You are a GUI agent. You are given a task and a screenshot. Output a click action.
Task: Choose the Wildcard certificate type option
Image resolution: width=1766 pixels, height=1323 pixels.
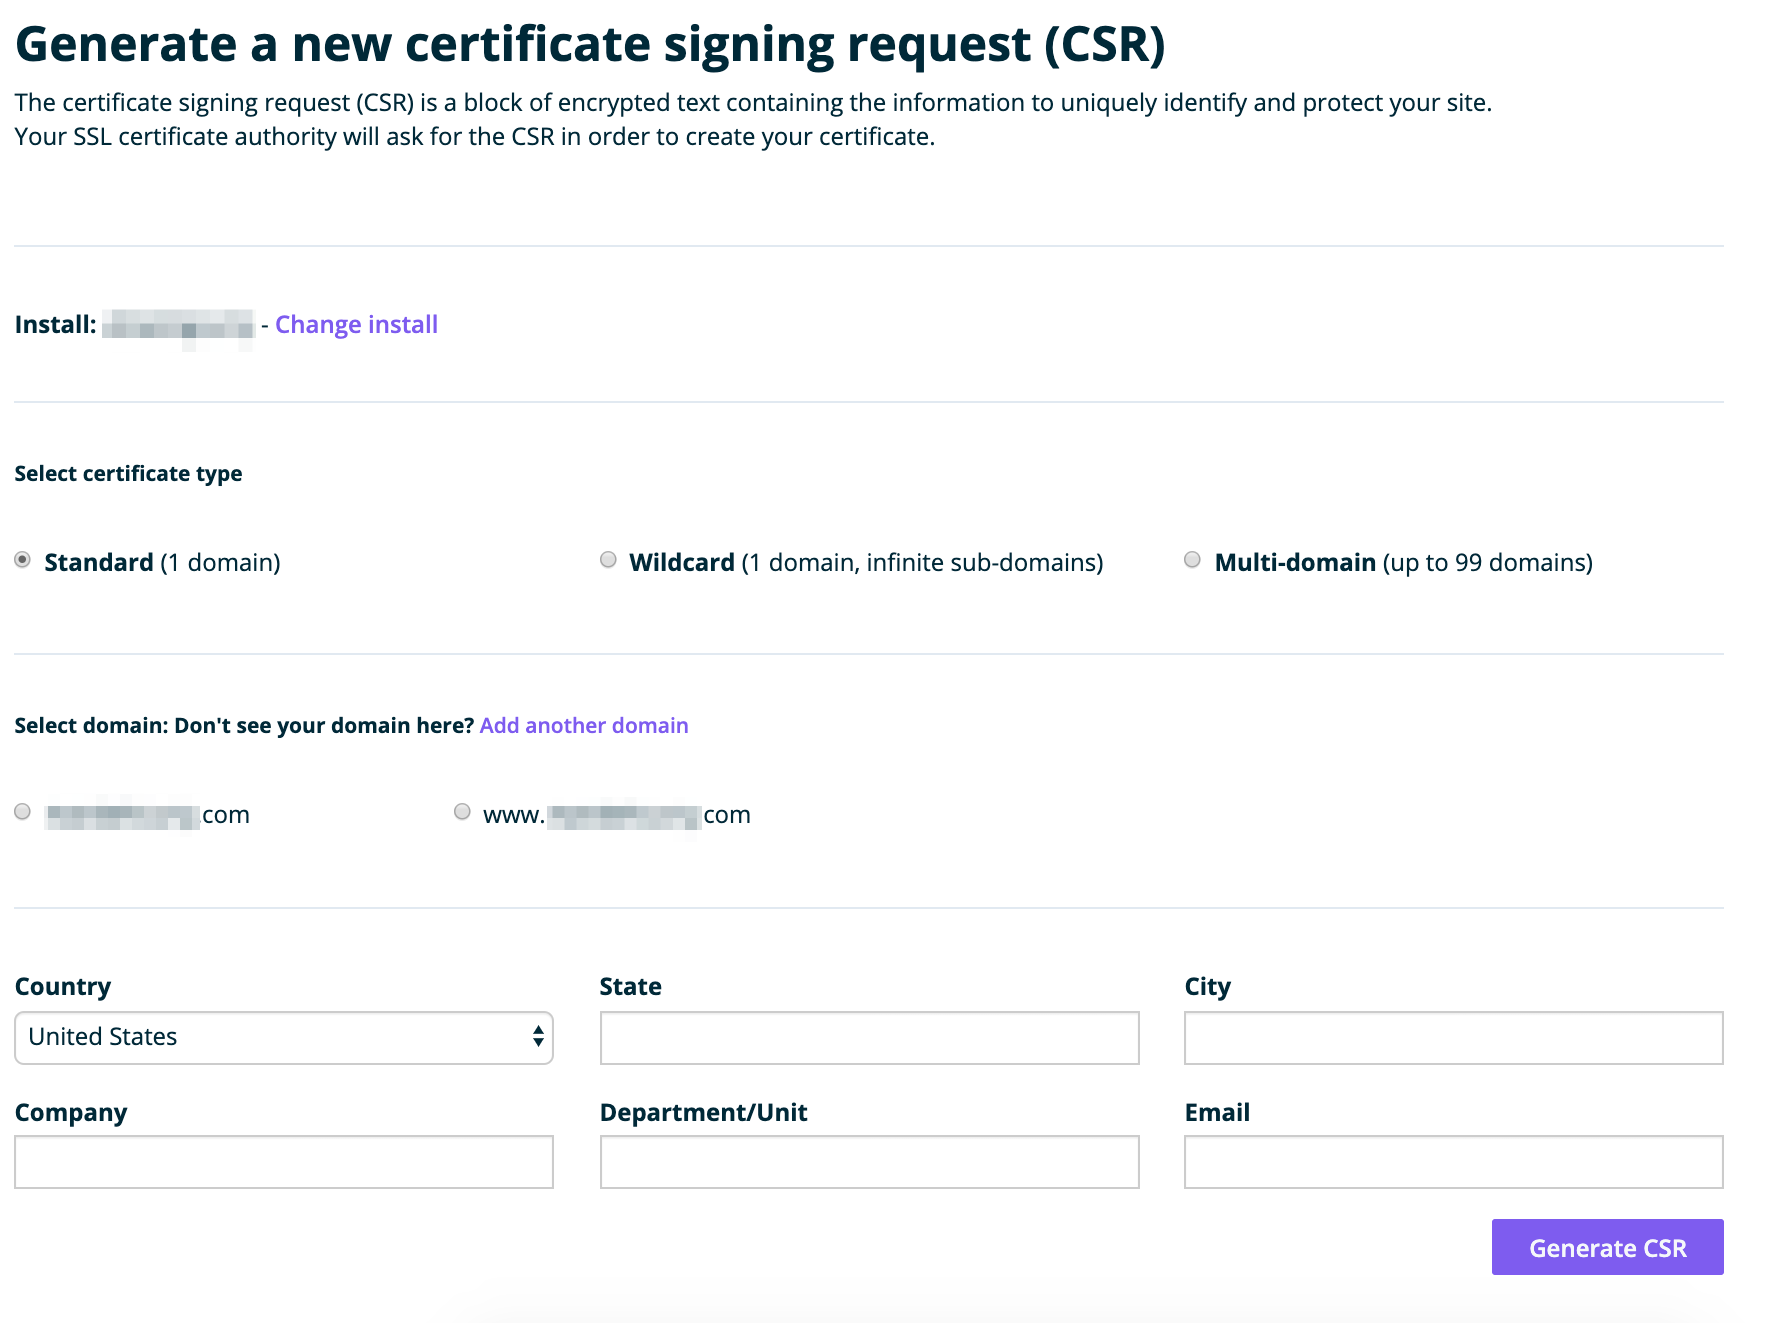(x=608, y=560)
